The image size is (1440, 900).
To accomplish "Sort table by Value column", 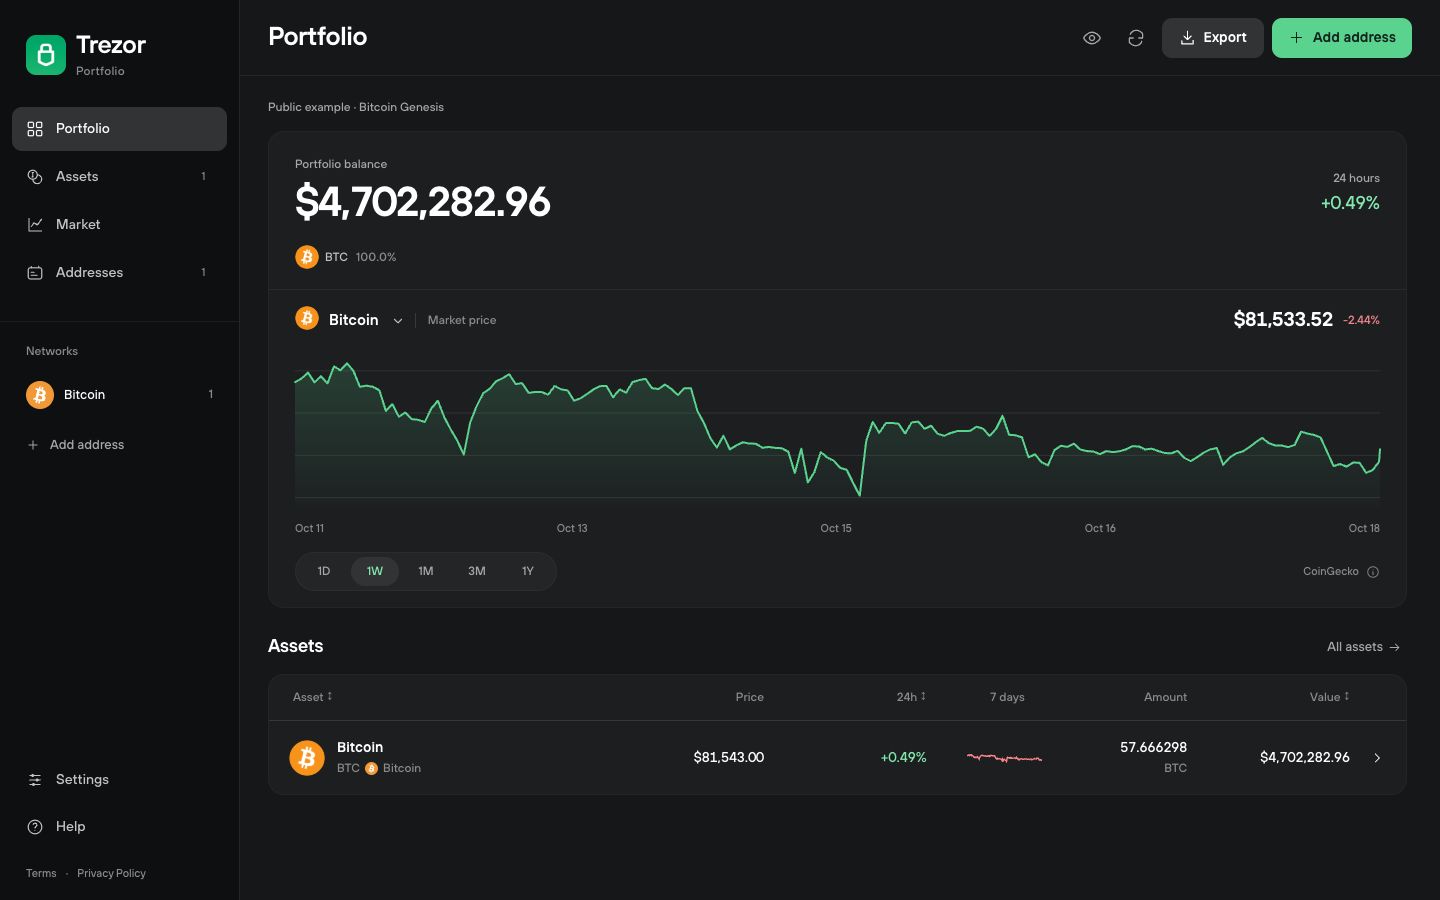I will coord(1330,697).
